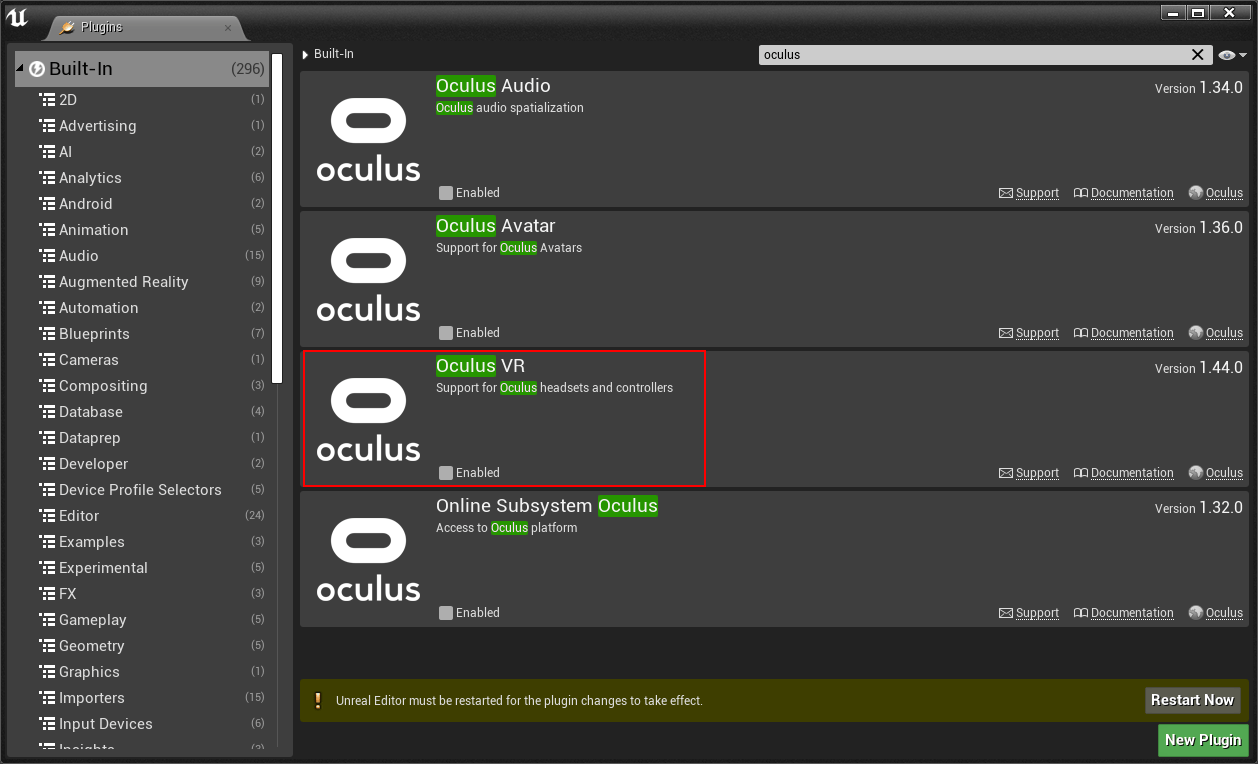Select the Animation category
This screenshot has height=764, width=1258.
click(142, 230)
